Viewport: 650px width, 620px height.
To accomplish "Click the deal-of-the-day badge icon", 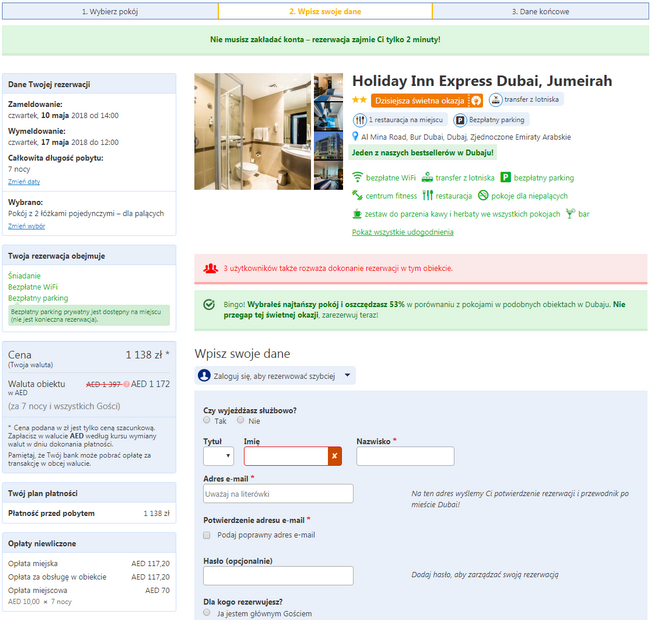I will [x=475, y=101].
